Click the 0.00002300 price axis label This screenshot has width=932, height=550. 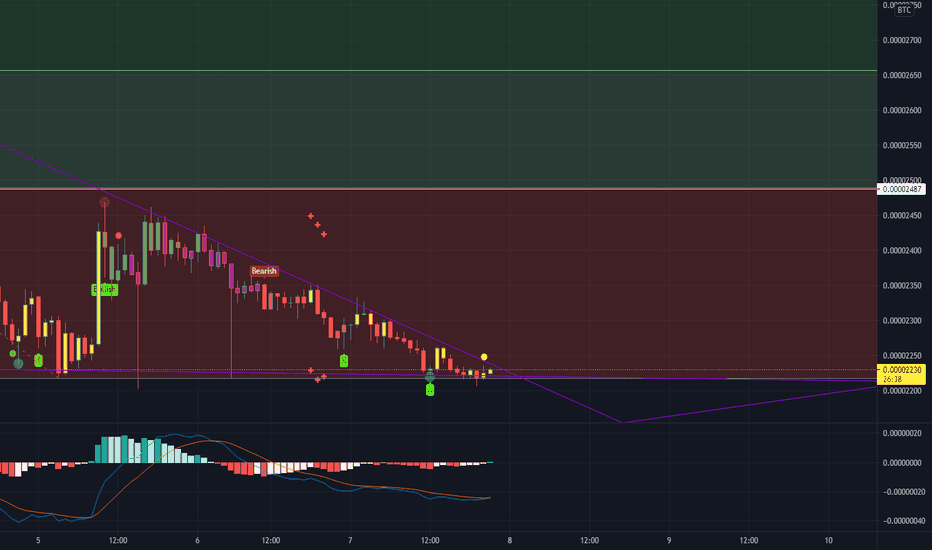902,321
